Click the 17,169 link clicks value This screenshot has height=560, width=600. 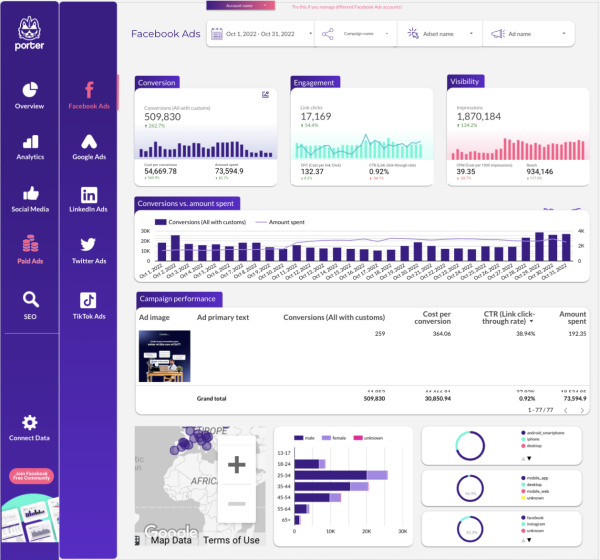click(316, 116)
